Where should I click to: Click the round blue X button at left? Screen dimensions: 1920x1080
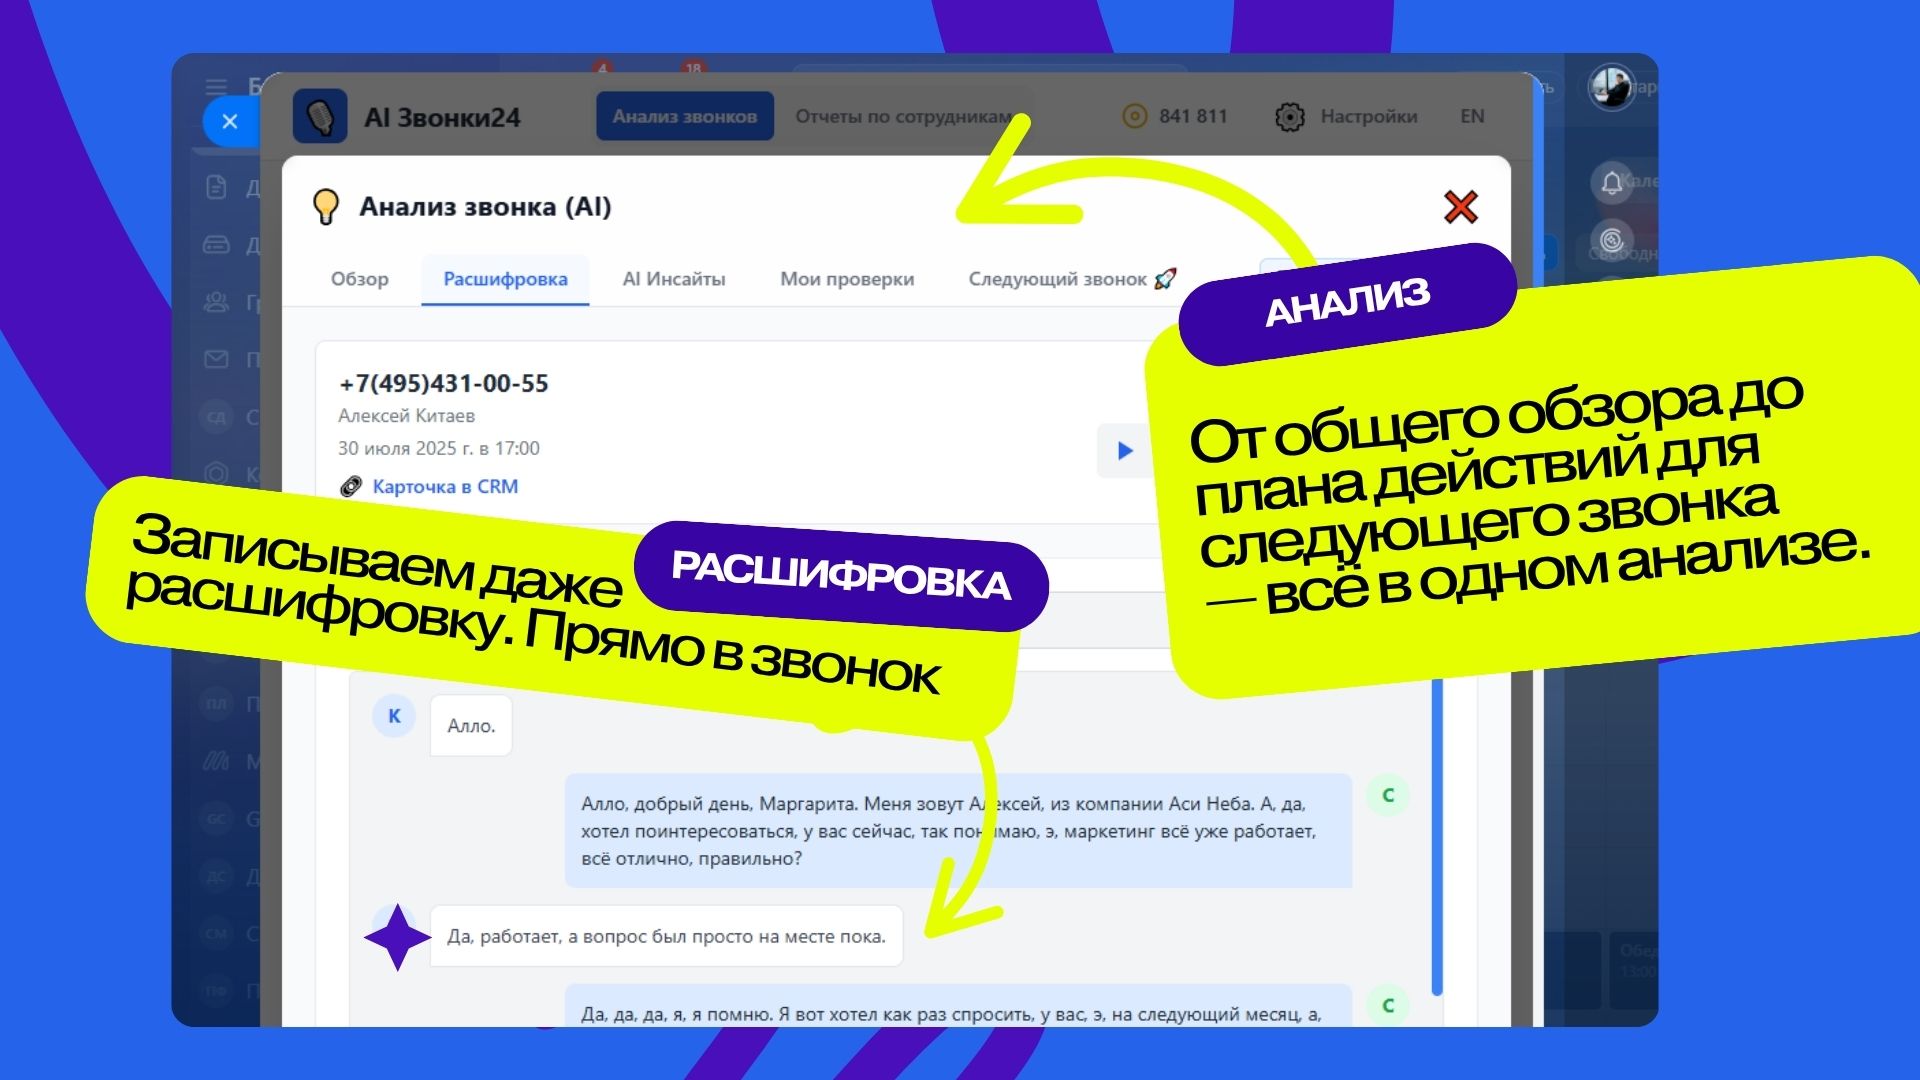point(230,122)
